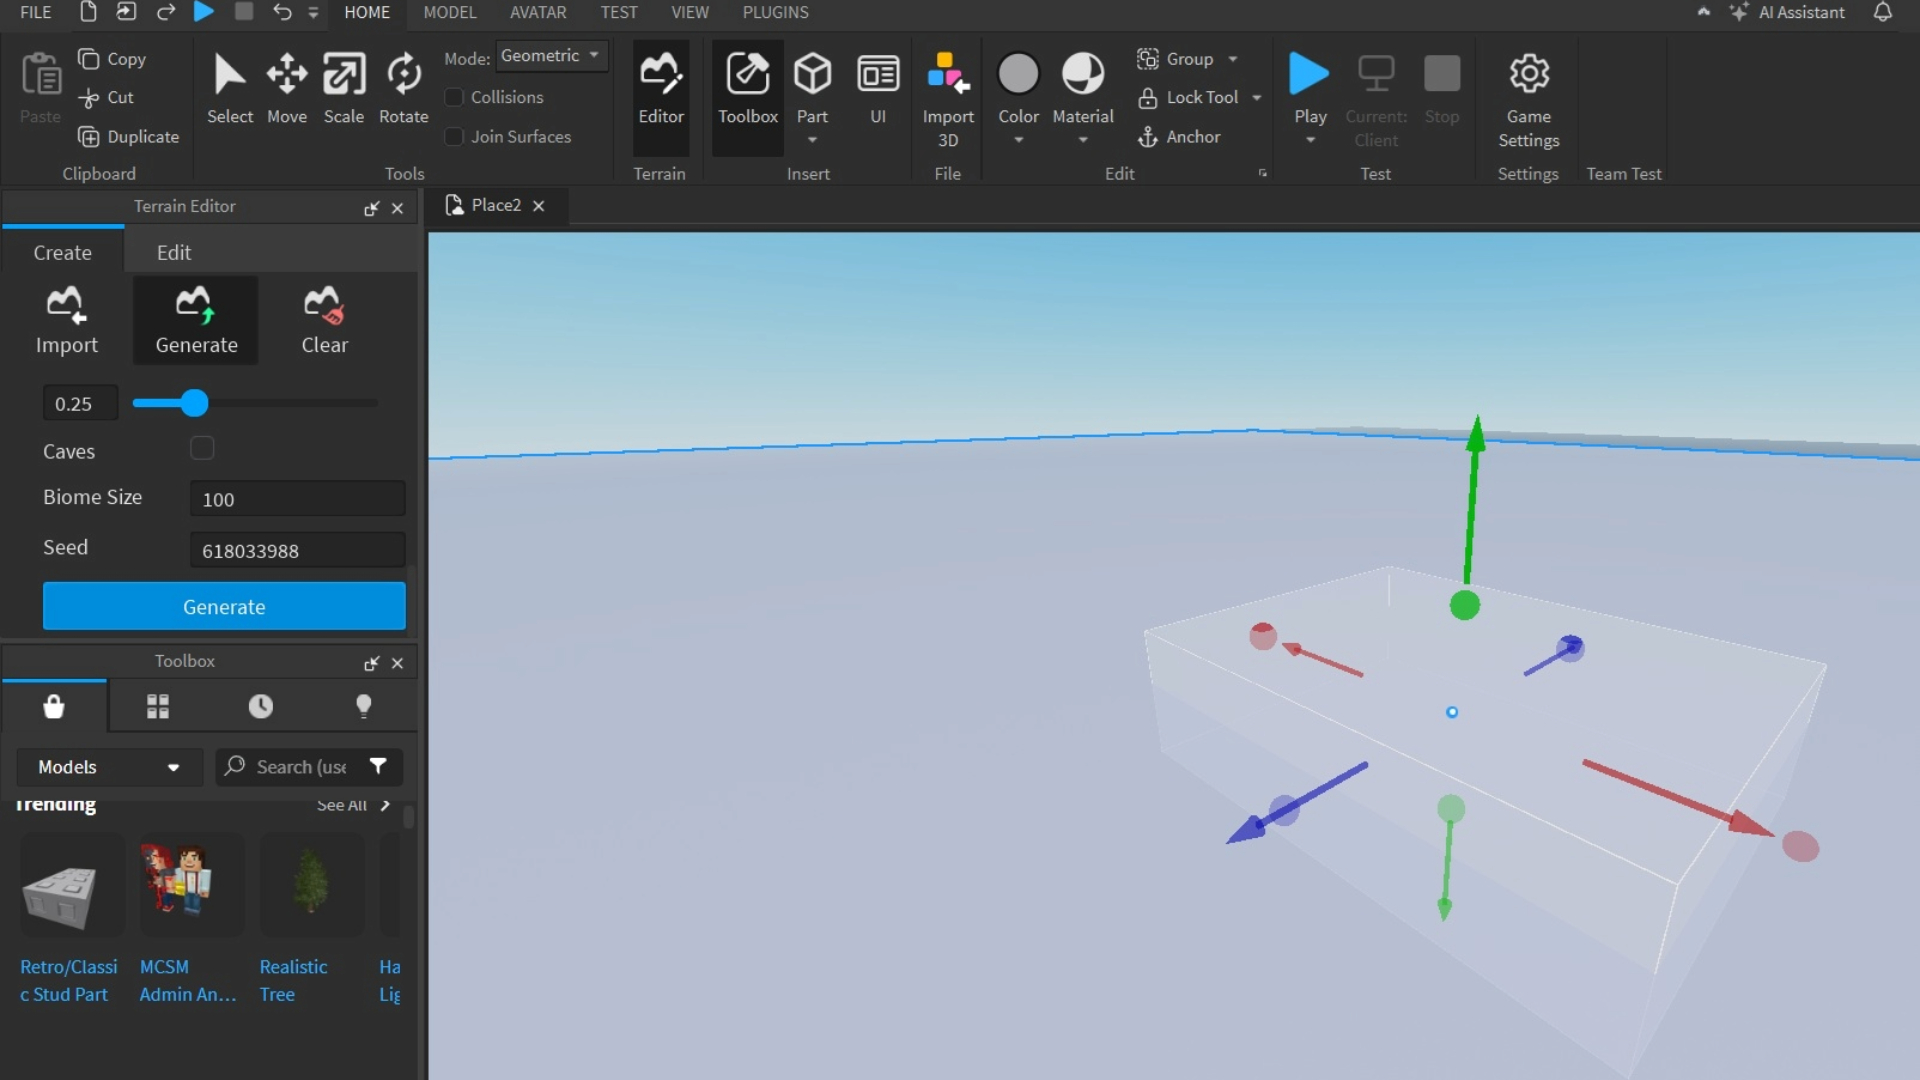
Task: Open the Models category dropdown in Toolbox
Action: [108, 766]
